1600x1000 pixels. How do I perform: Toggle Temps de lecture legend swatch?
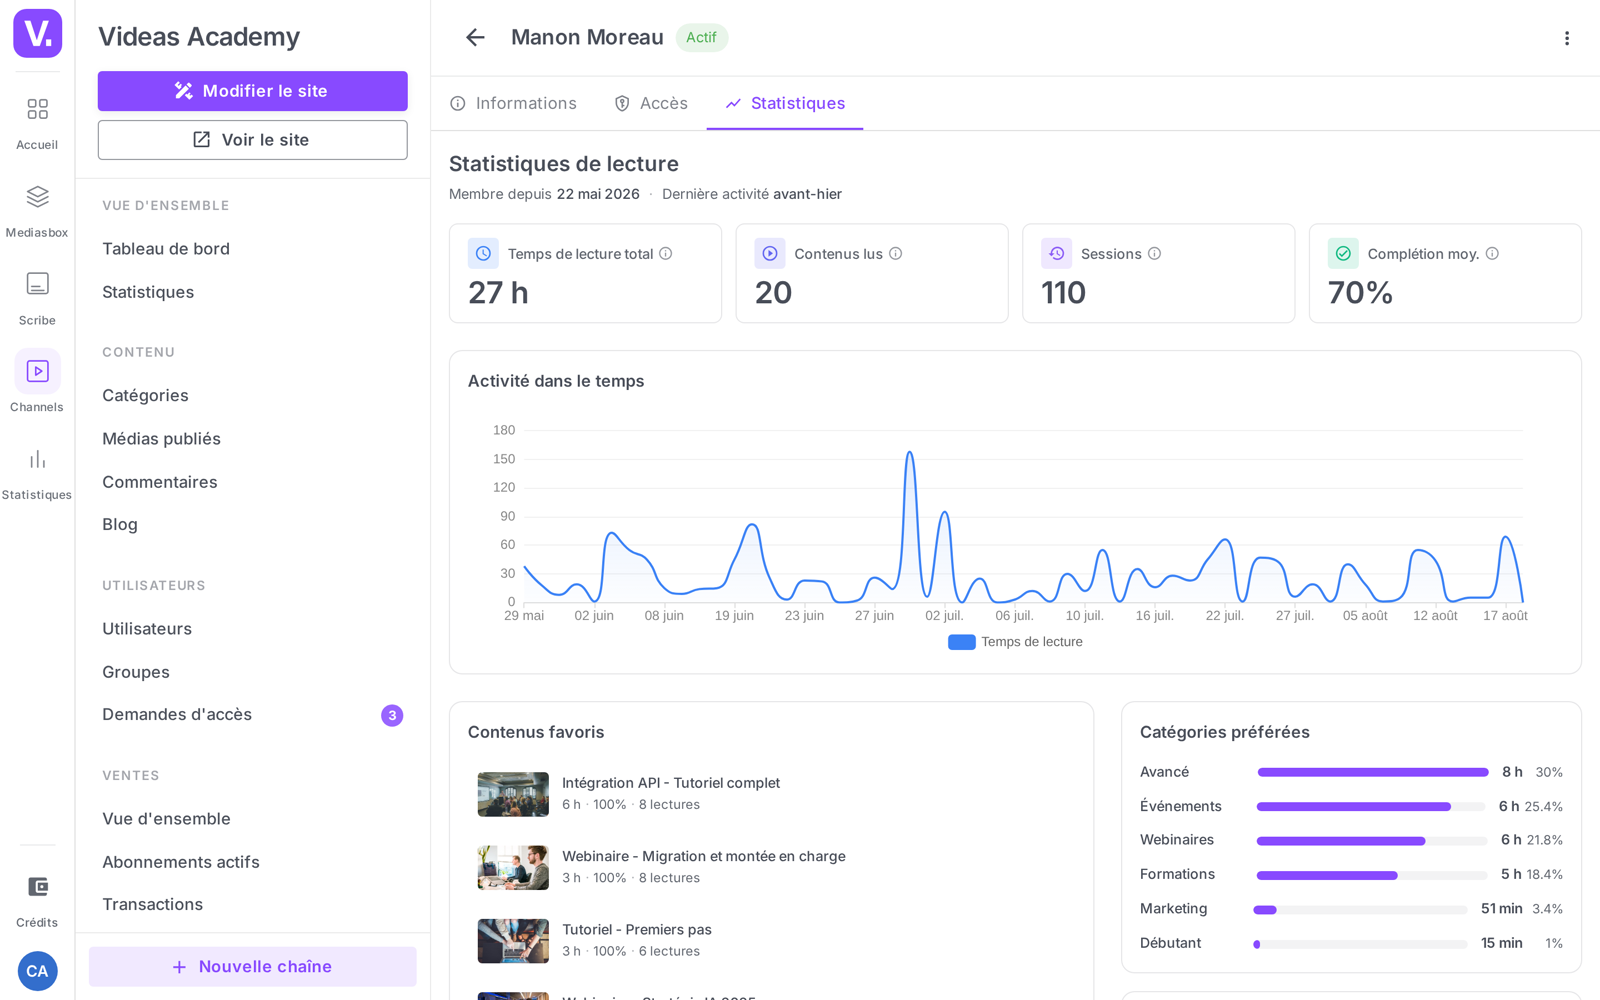pos(962,642)
